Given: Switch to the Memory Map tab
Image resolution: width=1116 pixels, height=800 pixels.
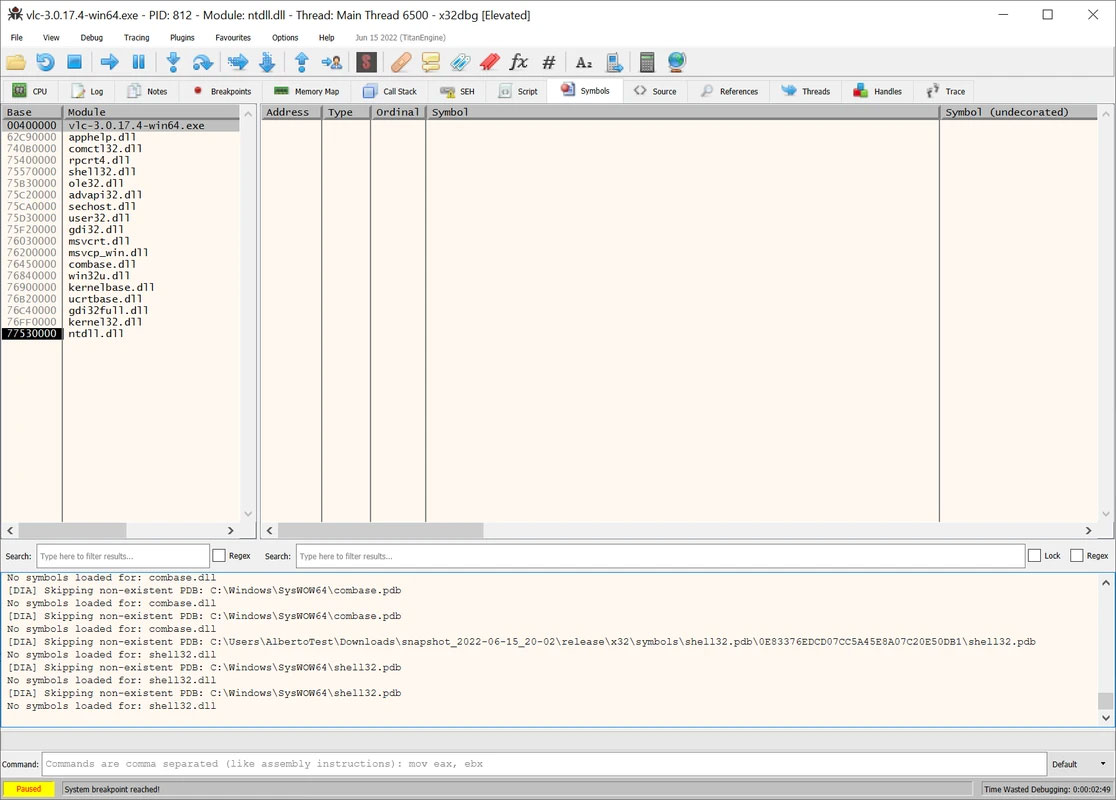Looking at the screenshot, I should click(x=307, y=91).
